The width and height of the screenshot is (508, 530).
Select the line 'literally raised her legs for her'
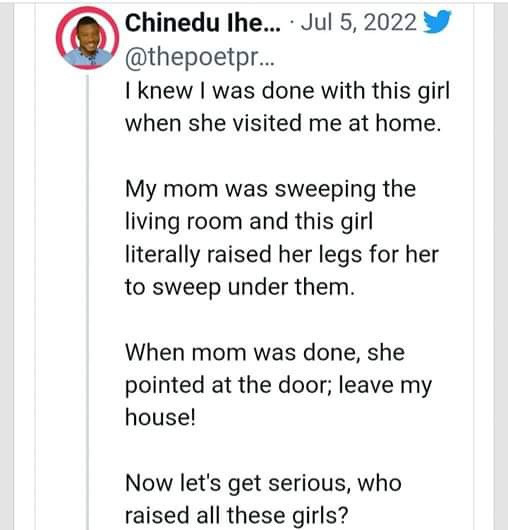282,255
